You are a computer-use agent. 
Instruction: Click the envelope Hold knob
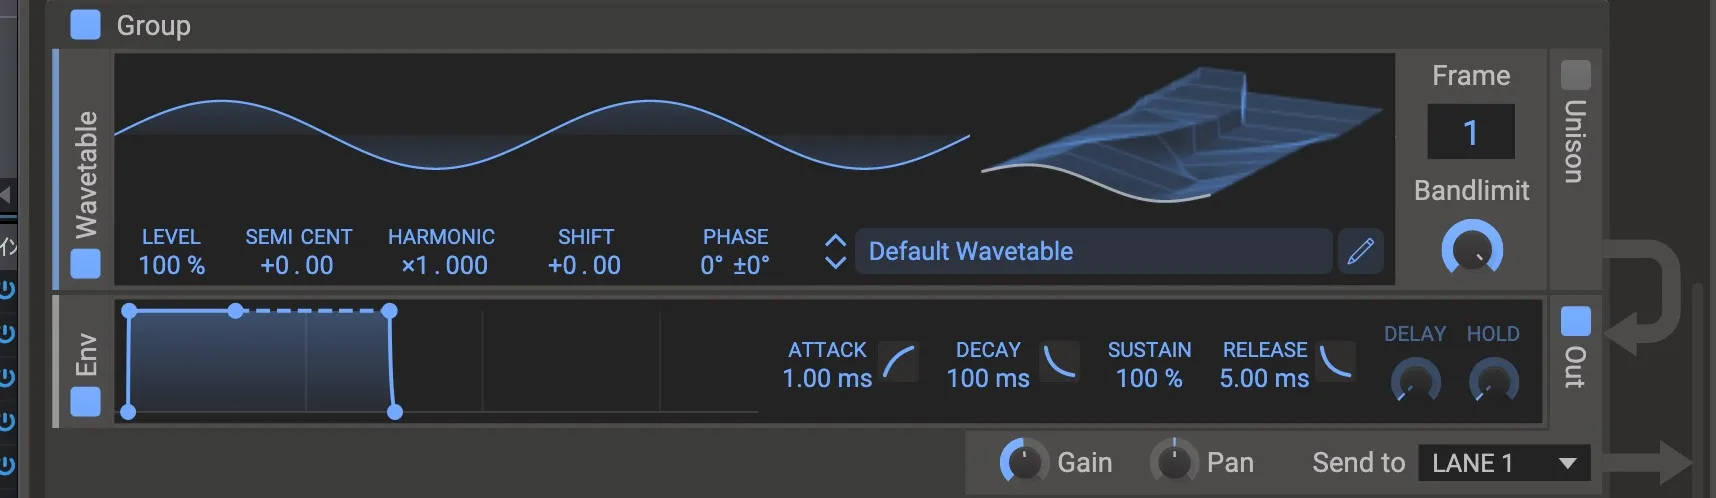[x=1493, y=381]
